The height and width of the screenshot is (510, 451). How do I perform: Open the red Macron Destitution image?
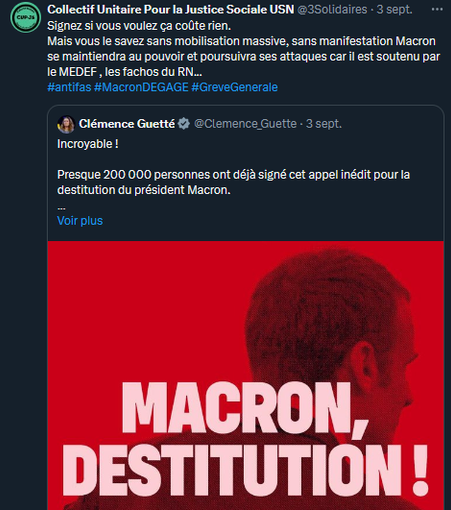click(246, 375)
